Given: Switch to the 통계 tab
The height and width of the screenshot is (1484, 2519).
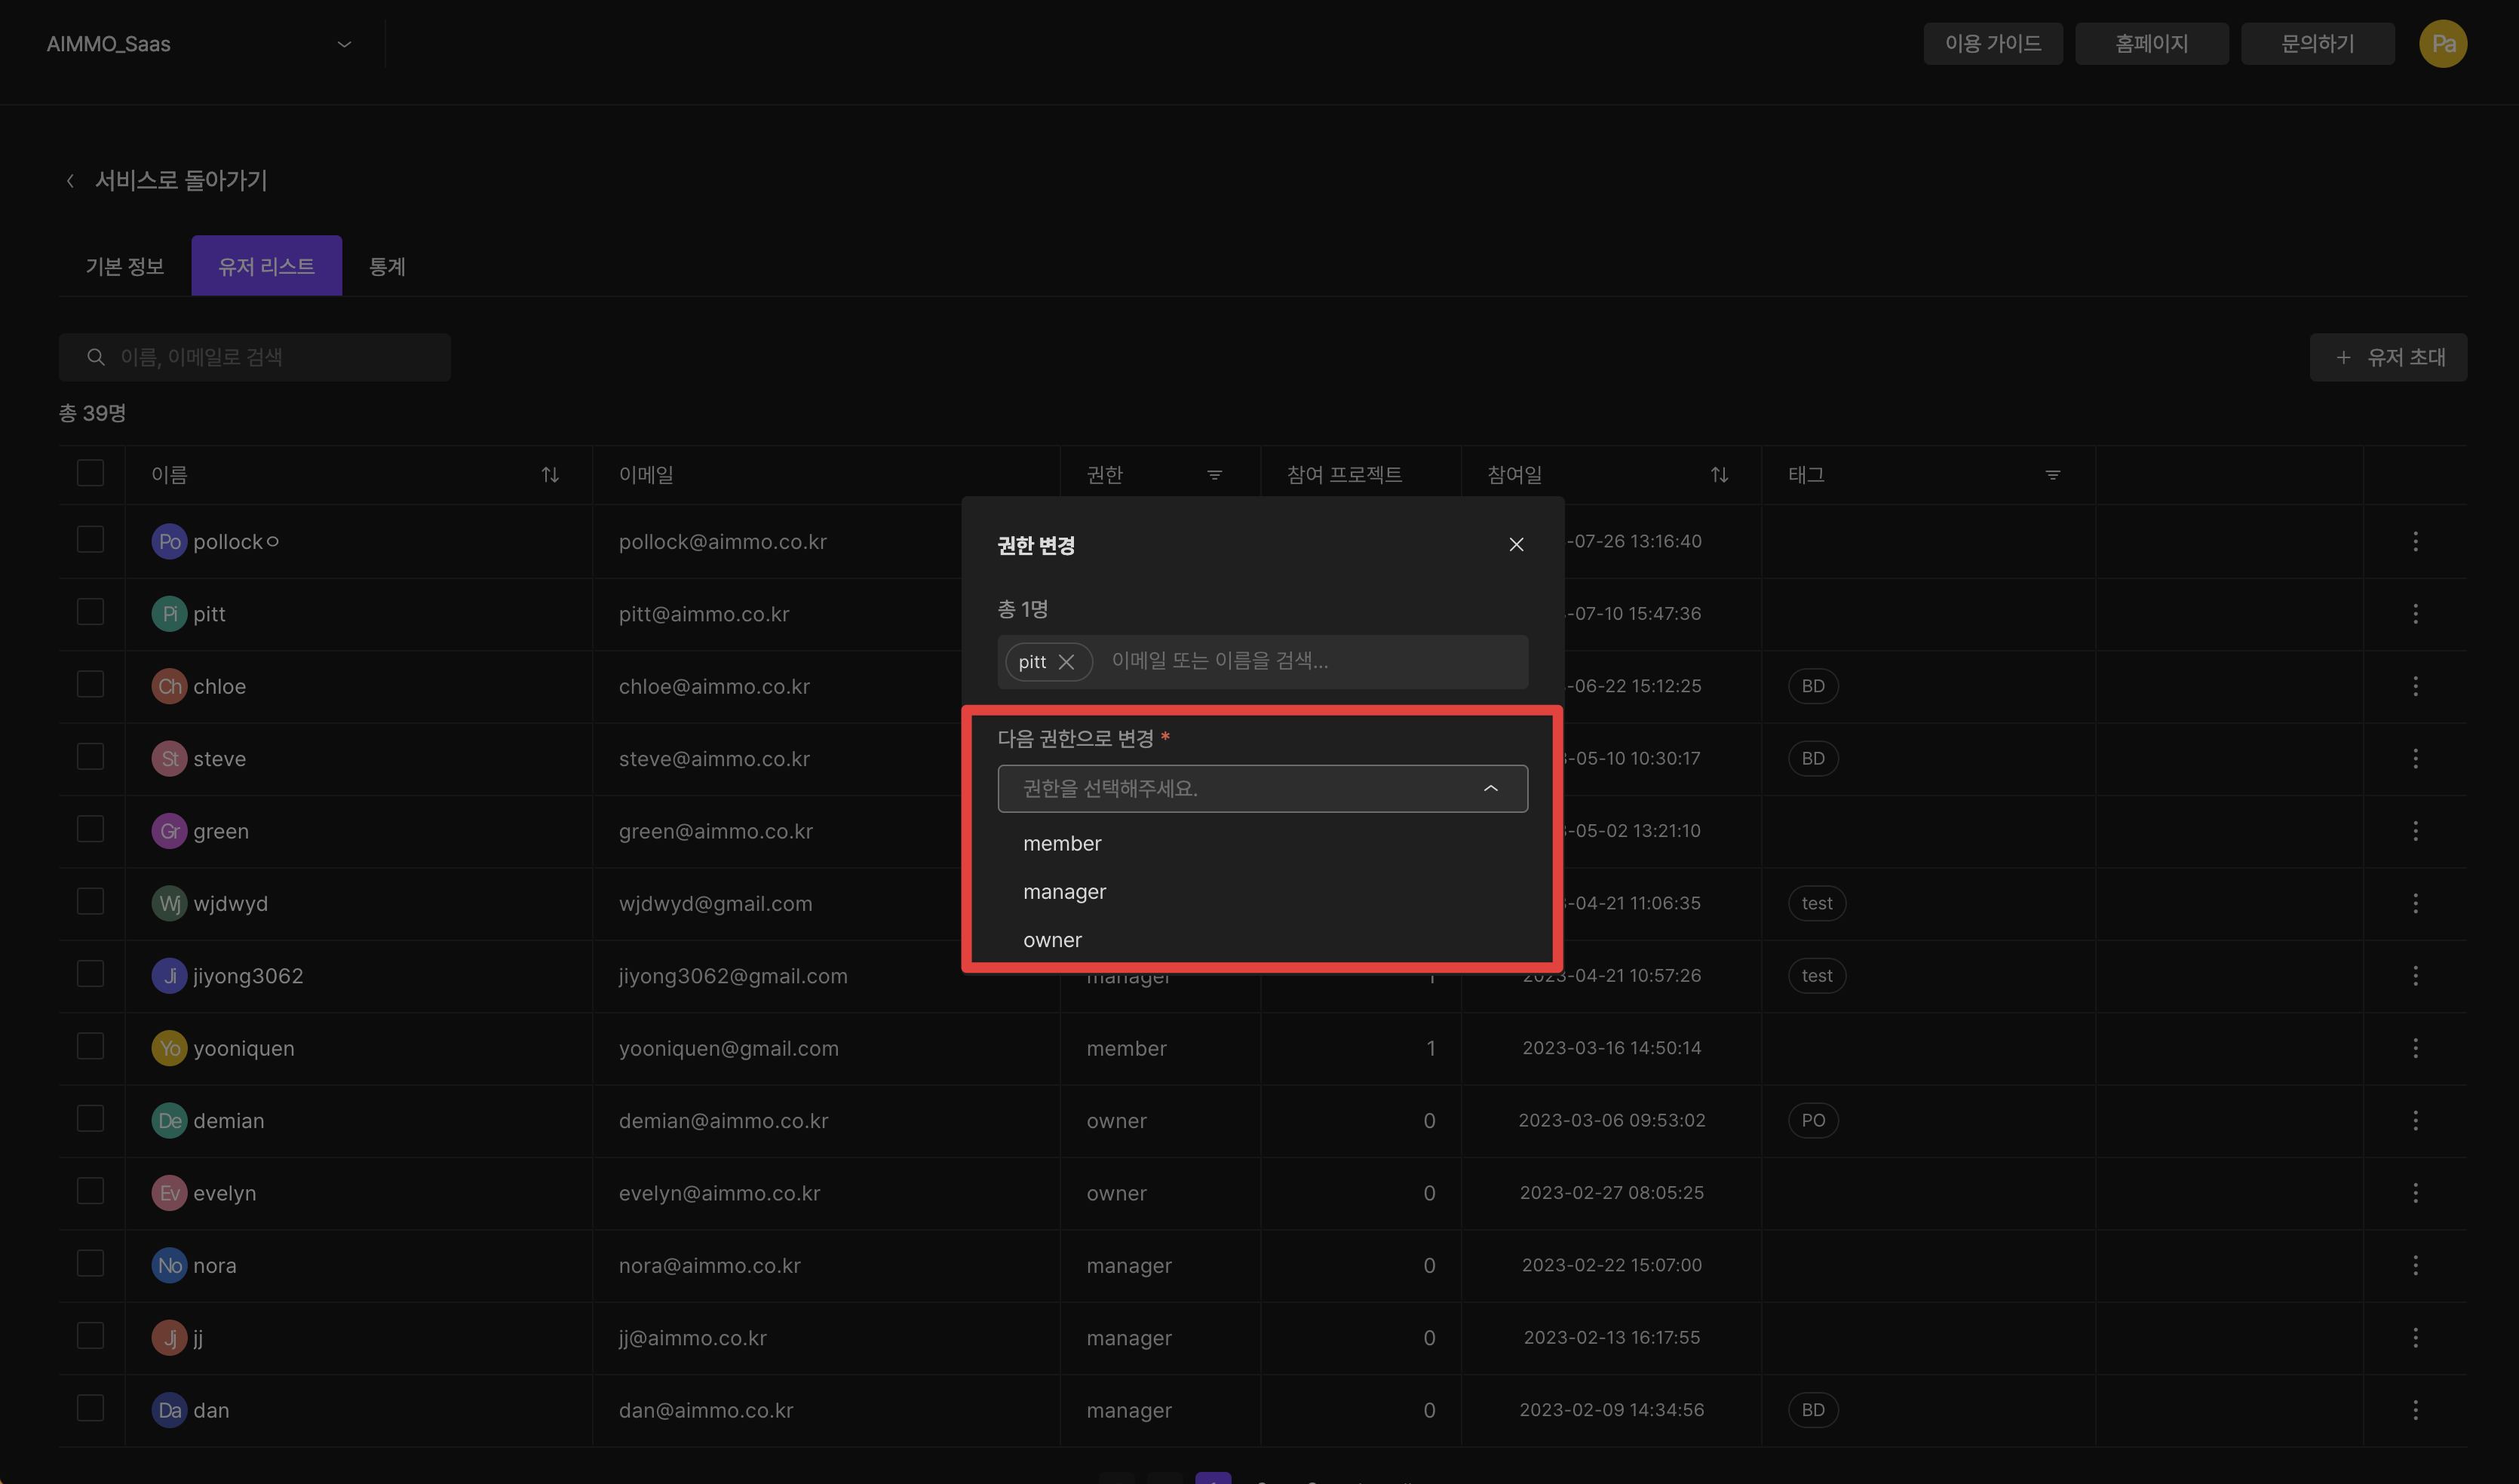Looking at the screenshot, I should coord(387,266).
